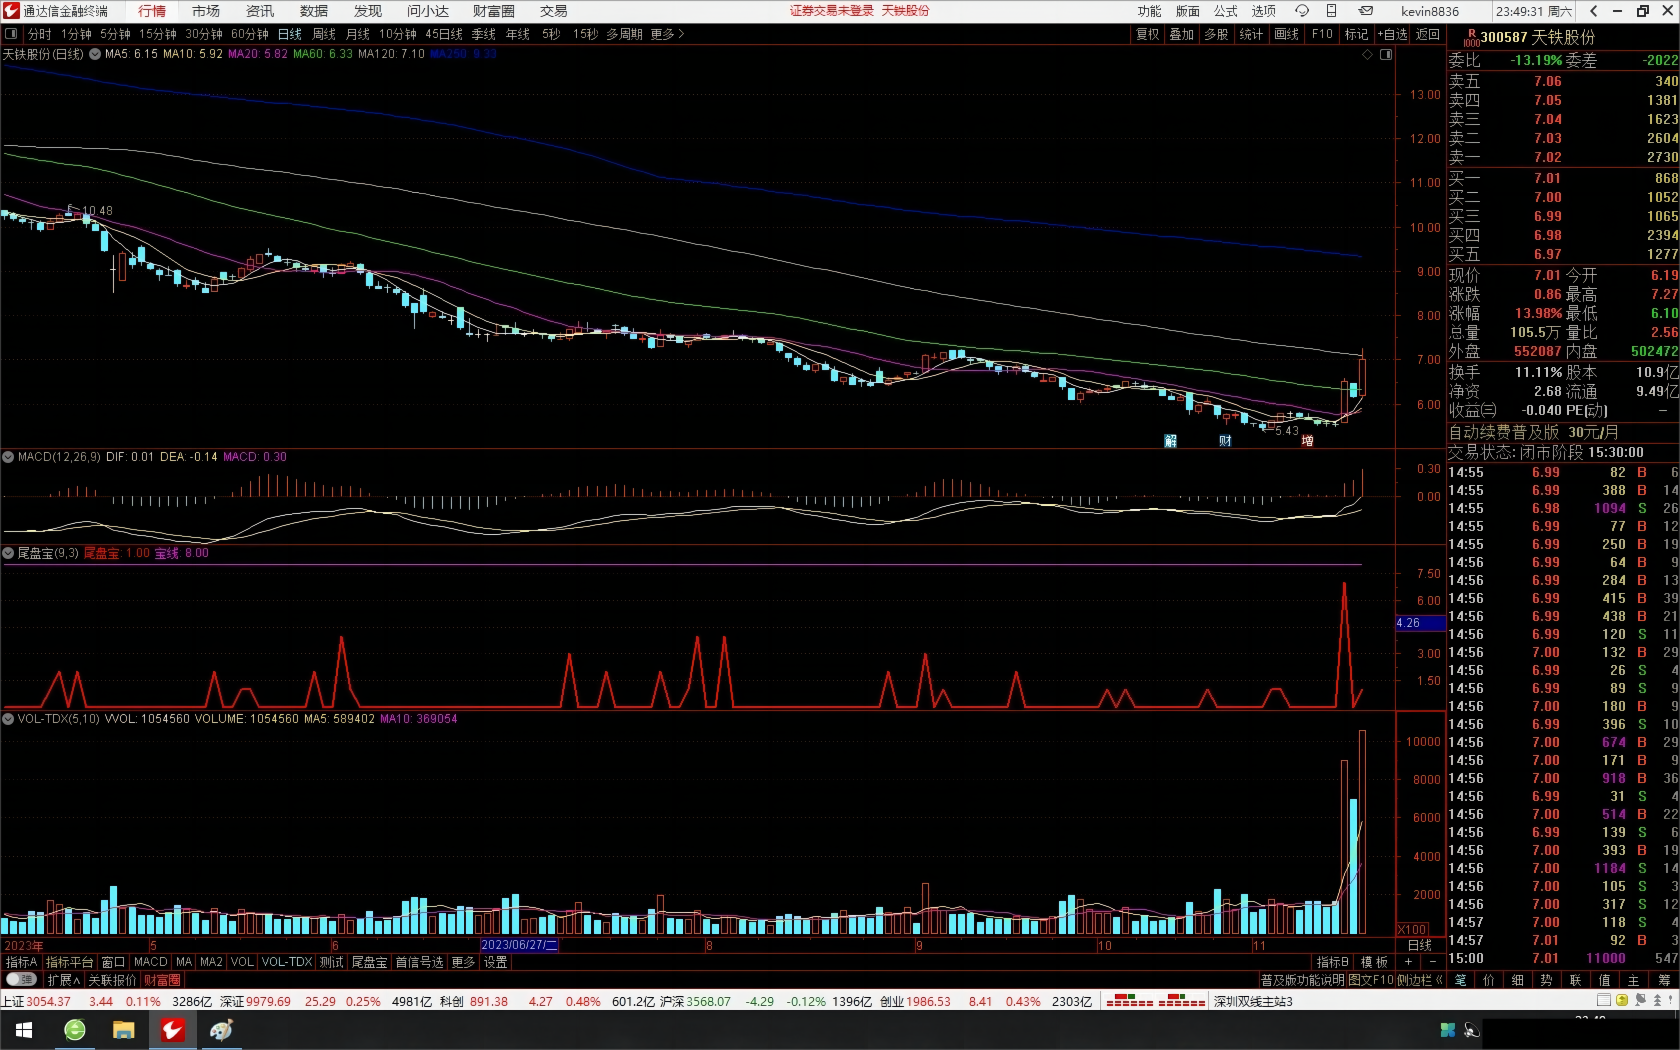The height and width of the screenshot is (1050, 1680).
Task: Click the satellite dish icon in status bar
Action: tap(1641, 1000)
